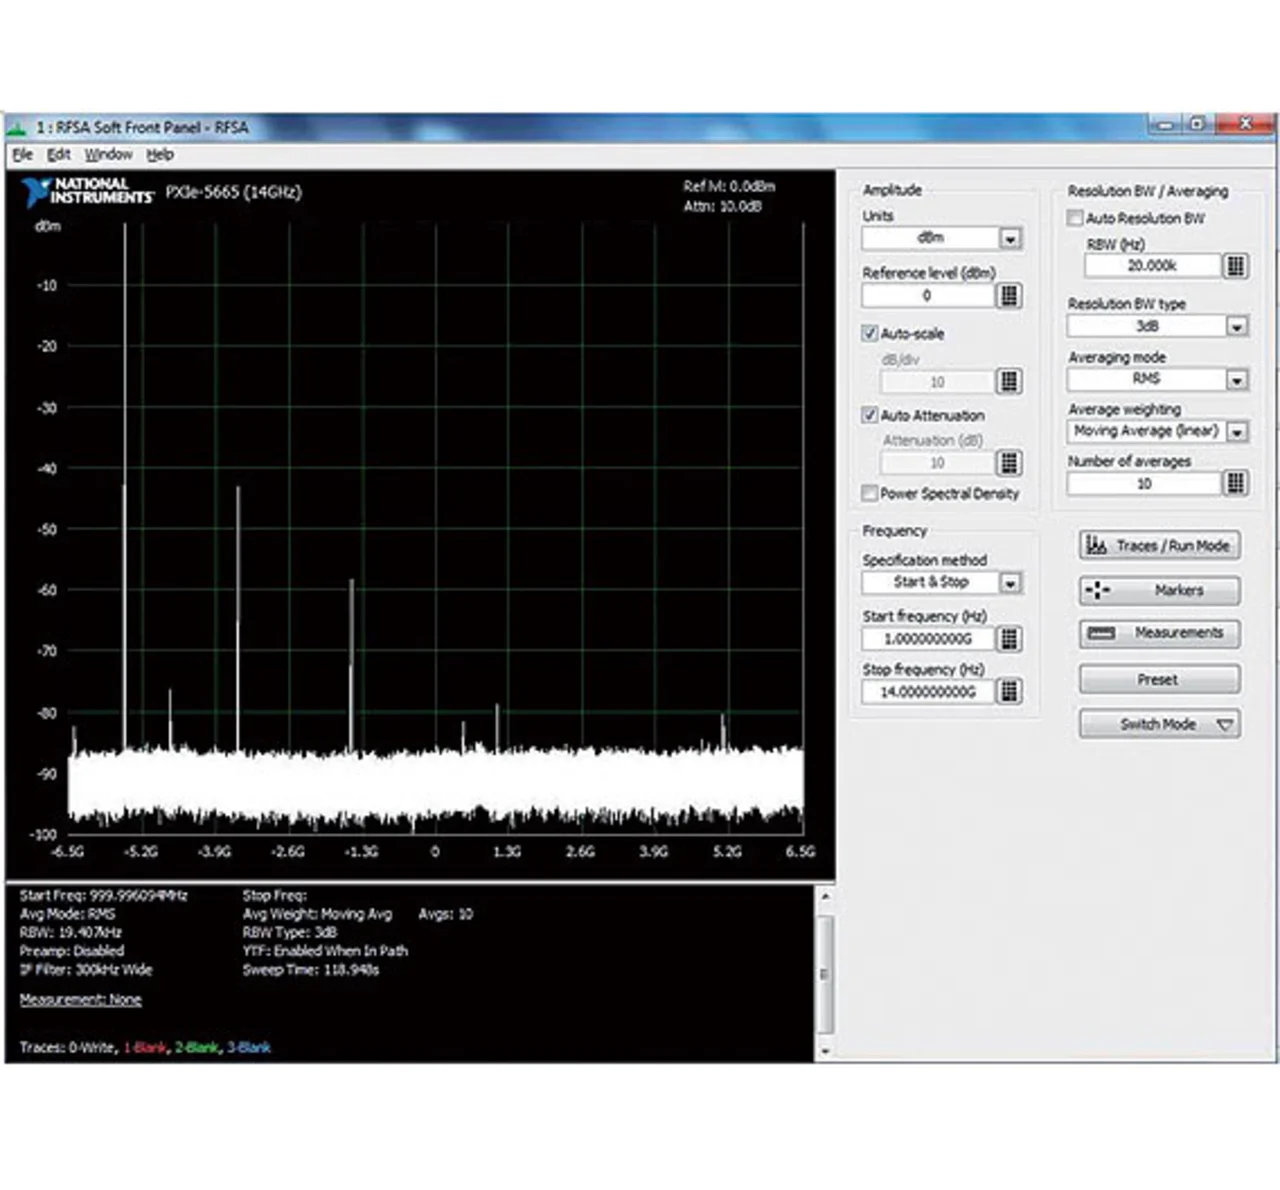Click the Attn: 10.0dB readout
Image resolution: width=1280 pixels, height=1190 pixels.
[x=722, y=207]
